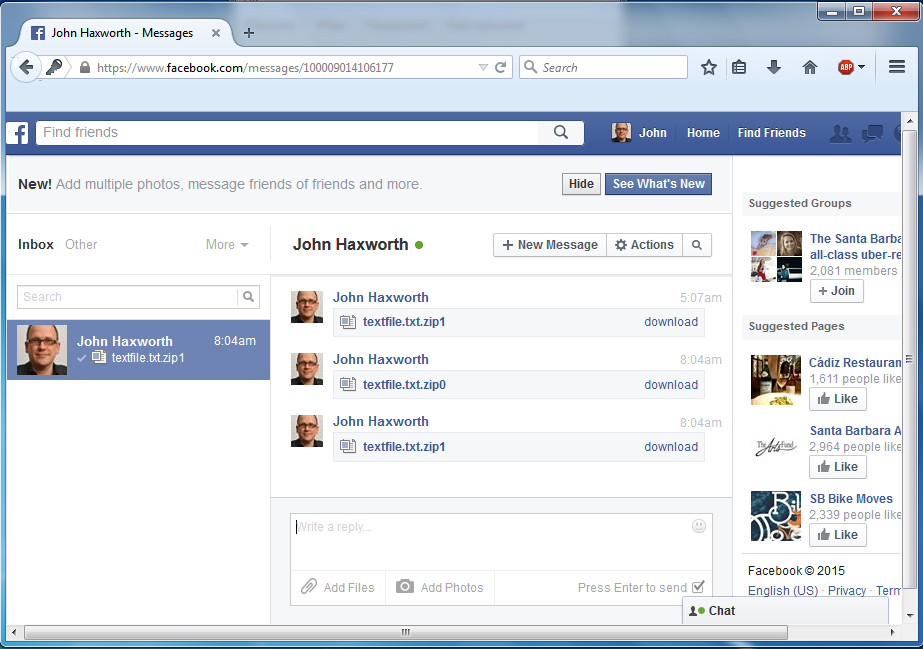Open textfile.txt.zip0 file name link
The image size is (923, 649).
(x=404, y=385)
